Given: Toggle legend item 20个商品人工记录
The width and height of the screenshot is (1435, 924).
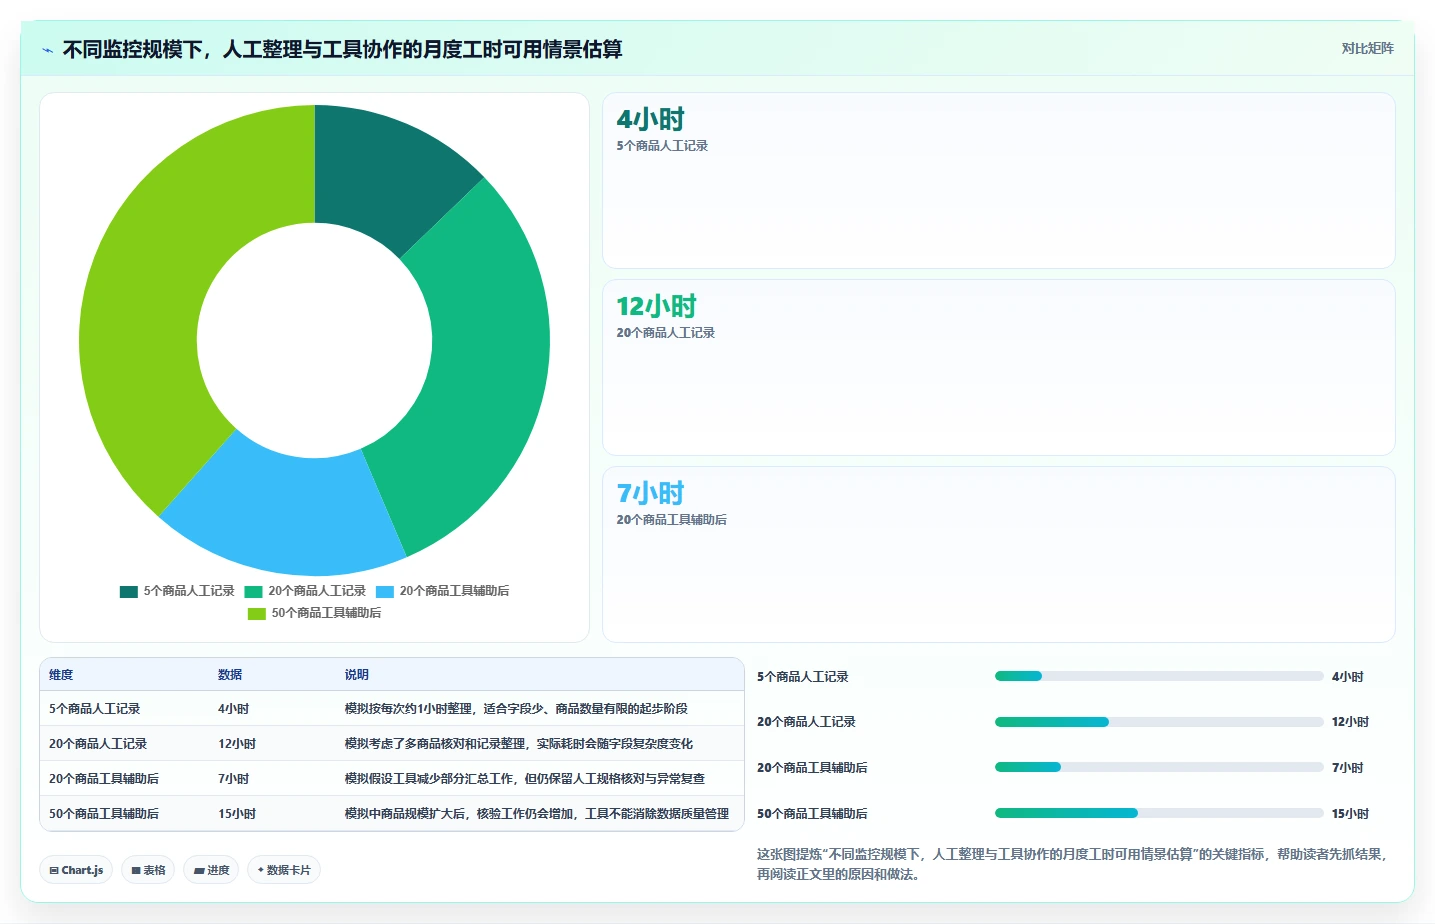Looking at the screenshot, I should (x=305, y=591).
